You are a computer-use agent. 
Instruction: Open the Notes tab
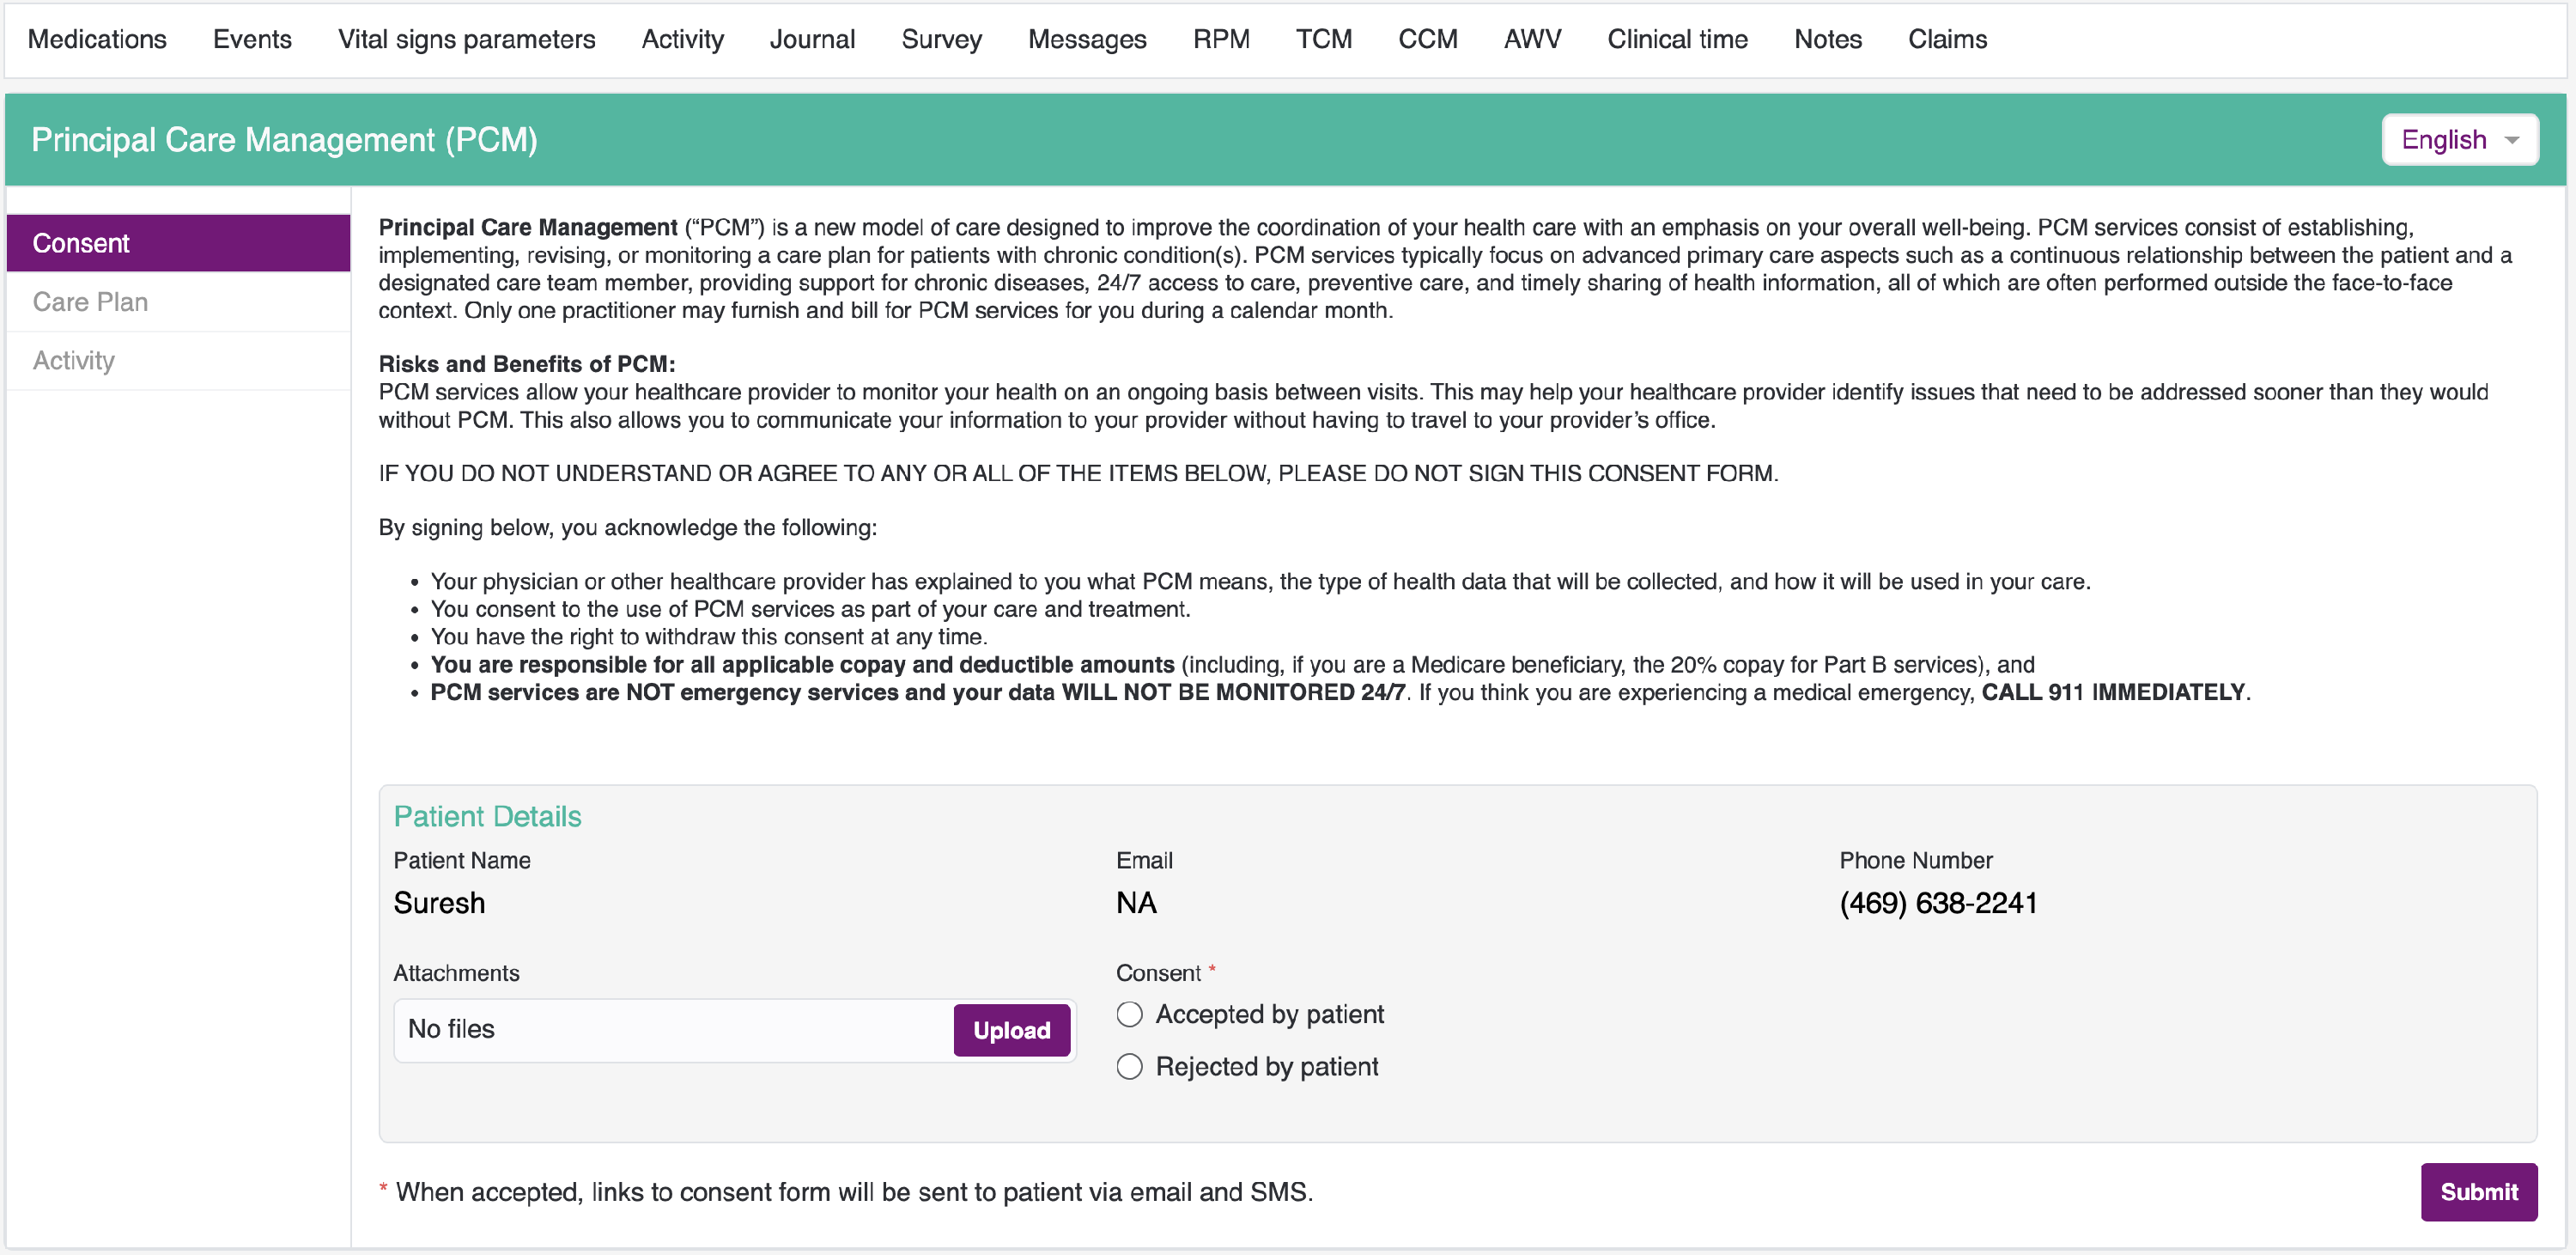tap(1827, 39)
